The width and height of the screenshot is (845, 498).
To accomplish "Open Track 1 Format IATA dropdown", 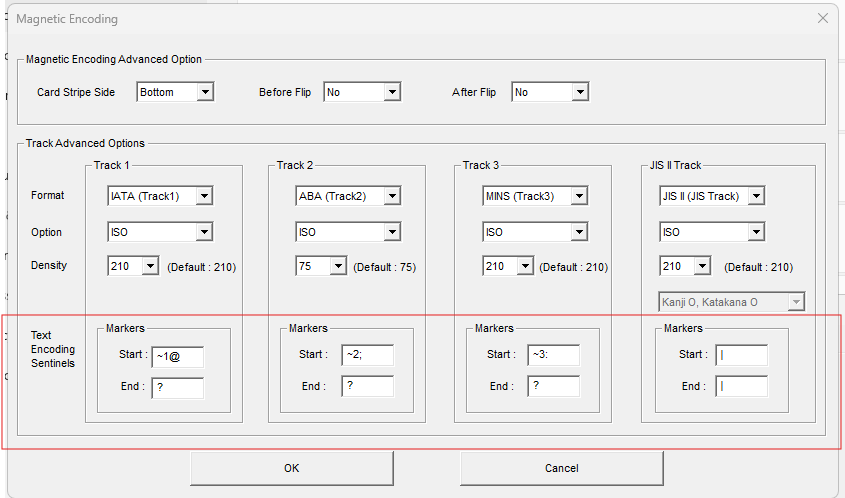I will pos(160,196).
